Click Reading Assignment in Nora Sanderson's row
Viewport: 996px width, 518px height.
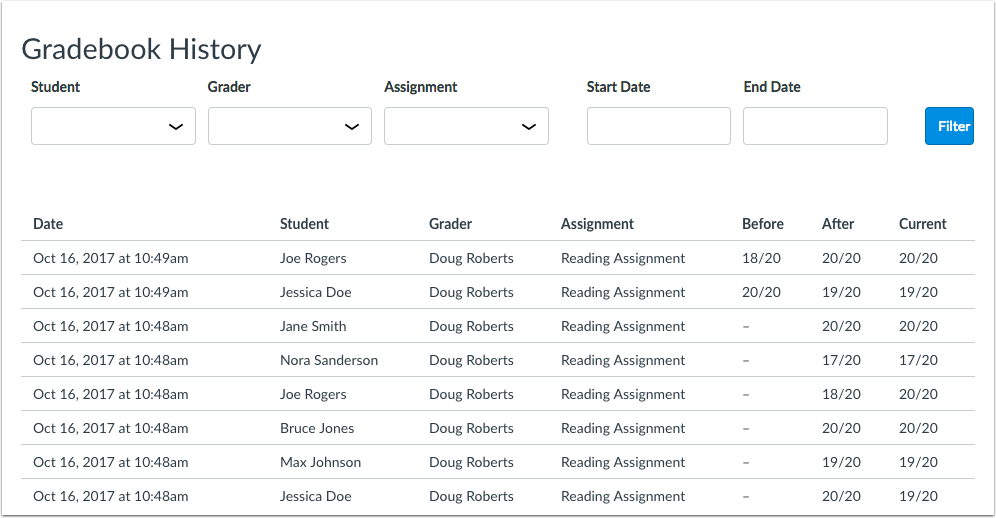pos(623,360)
